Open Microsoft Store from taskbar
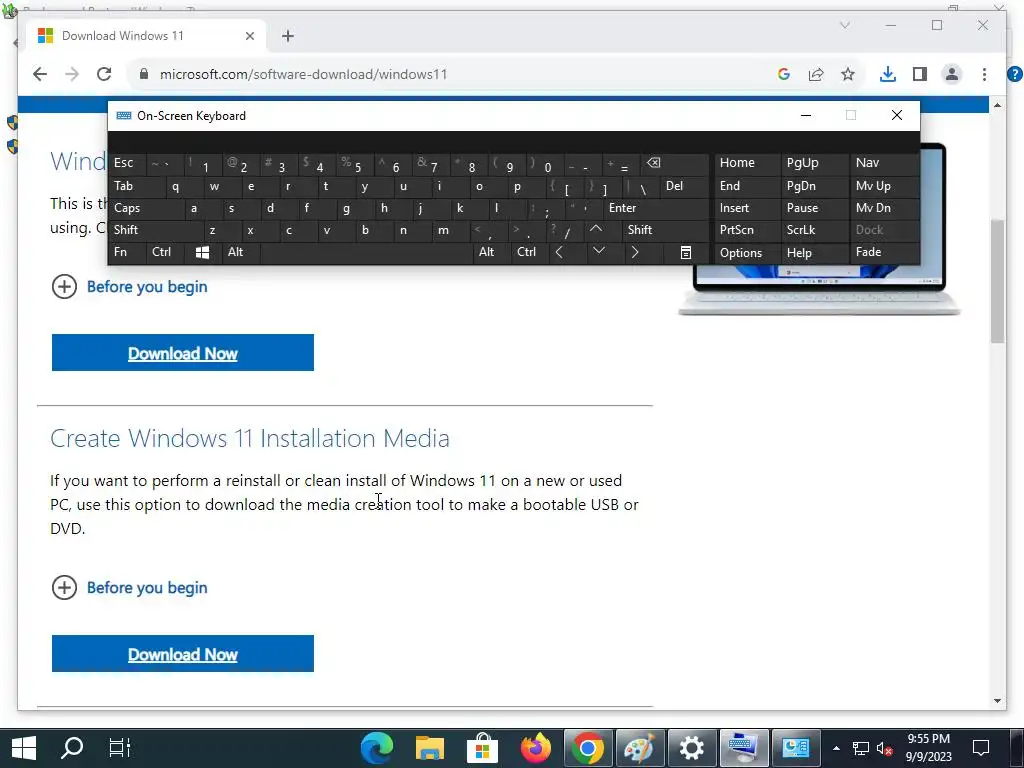This screenshot has width=1024, height=768. coord(483,748)
